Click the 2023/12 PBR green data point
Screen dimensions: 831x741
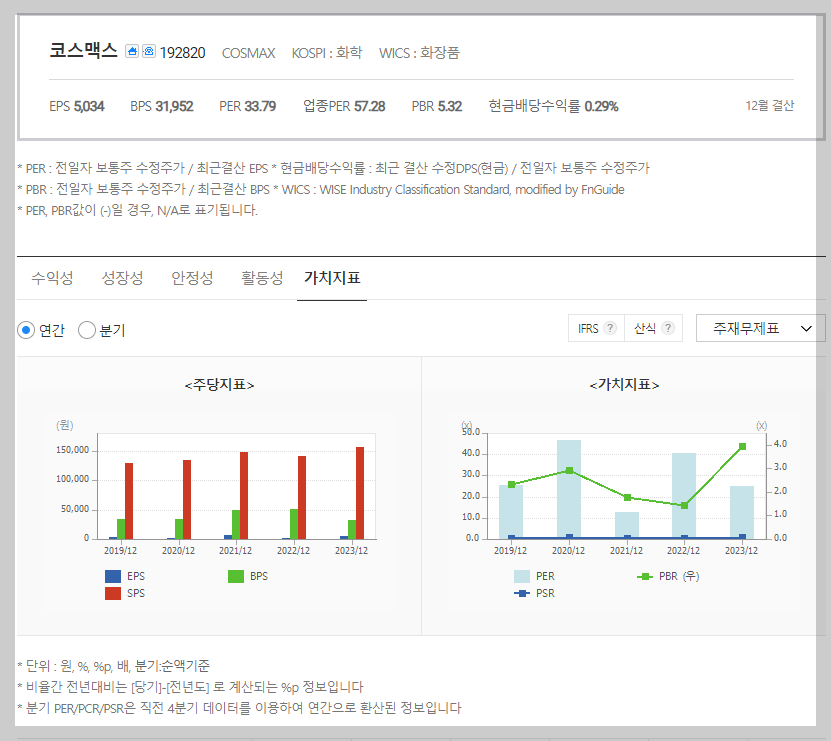click(742, 446)
